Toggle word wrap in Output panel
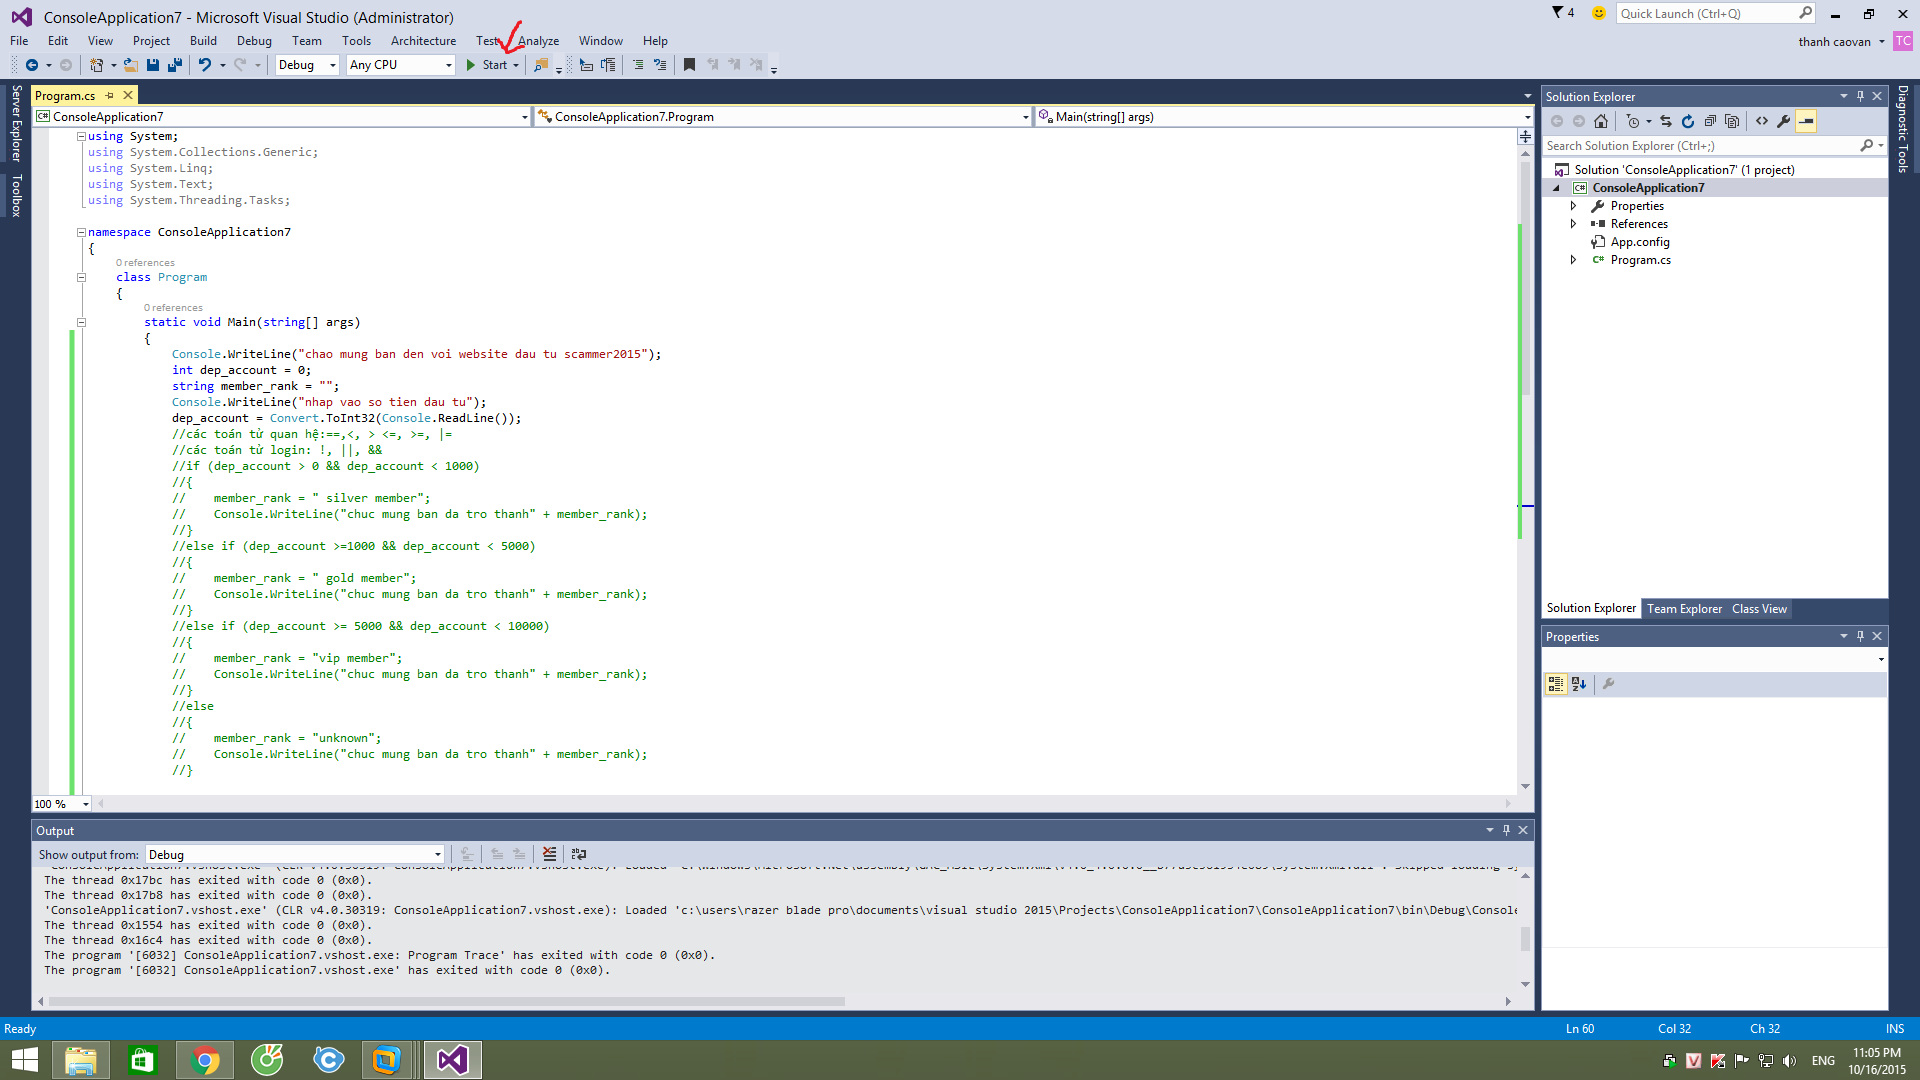This screenshot has height=1080, width=1920. [x=579, y=854]
